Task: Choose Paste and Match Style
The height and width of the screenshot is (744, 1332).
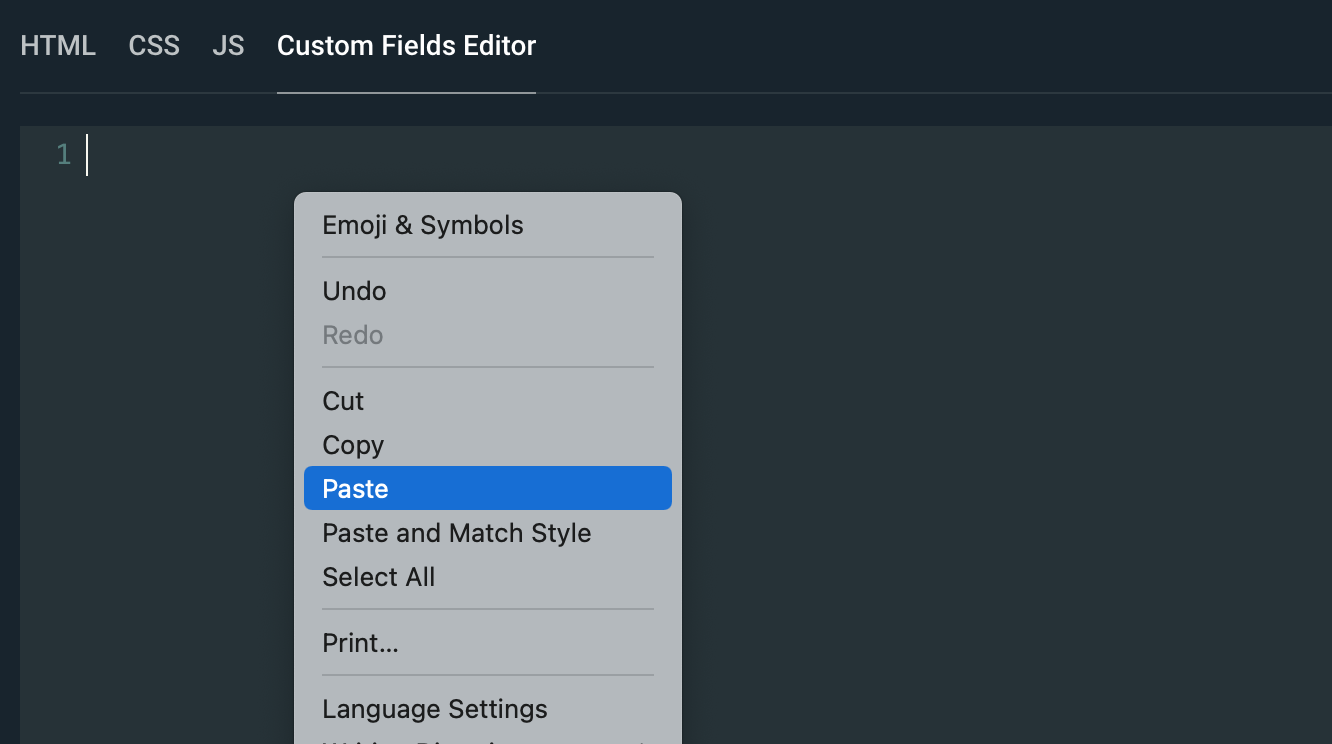Action: pyautogui.click(x=456, y=533)
